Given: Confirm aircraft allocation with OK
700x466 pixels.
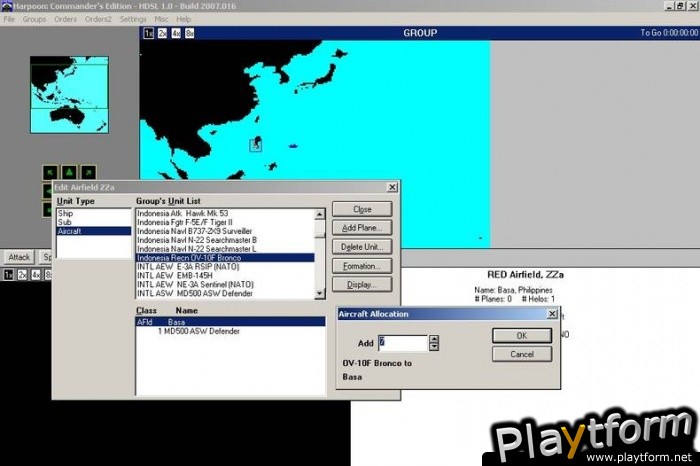Looking at the screenshot, I should (522, 336).
